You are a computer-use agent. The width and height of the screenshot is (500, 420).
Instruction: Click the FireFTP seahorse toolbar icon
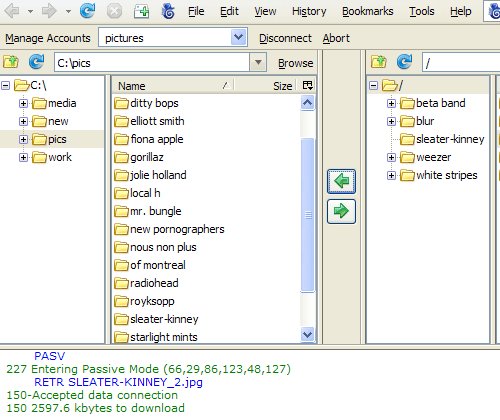pos(168,11)
